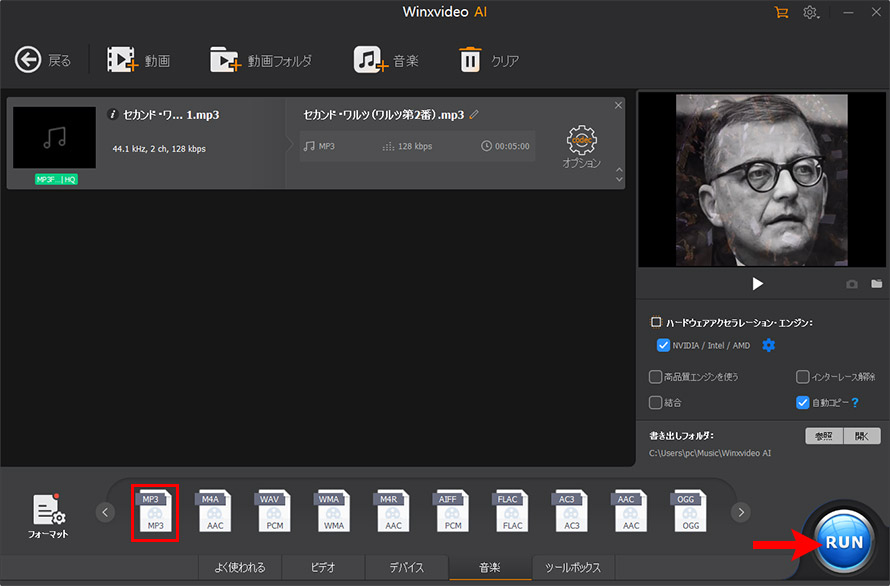Add music with the 音楽 icon
The width and height of the screenshot is (890, 586).
(371, 59)
